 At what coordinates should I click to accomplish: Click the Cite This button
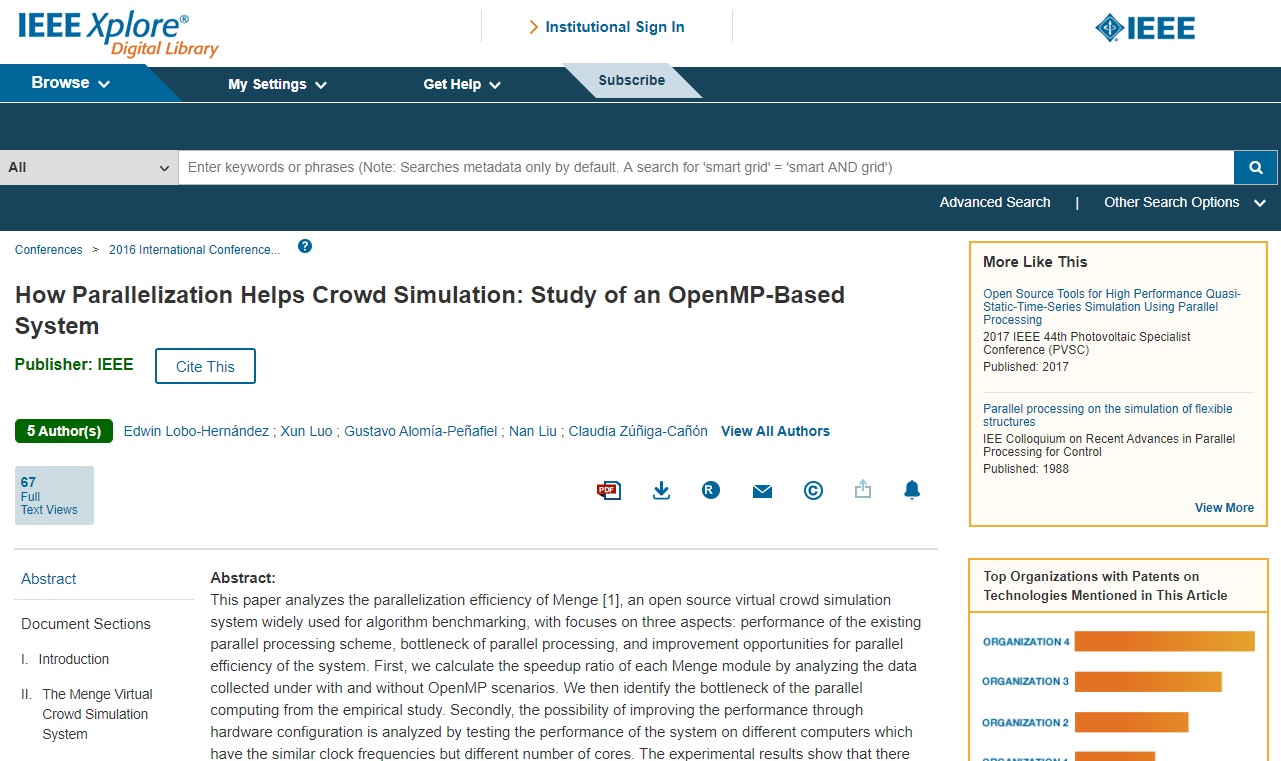tap(205, 366)
